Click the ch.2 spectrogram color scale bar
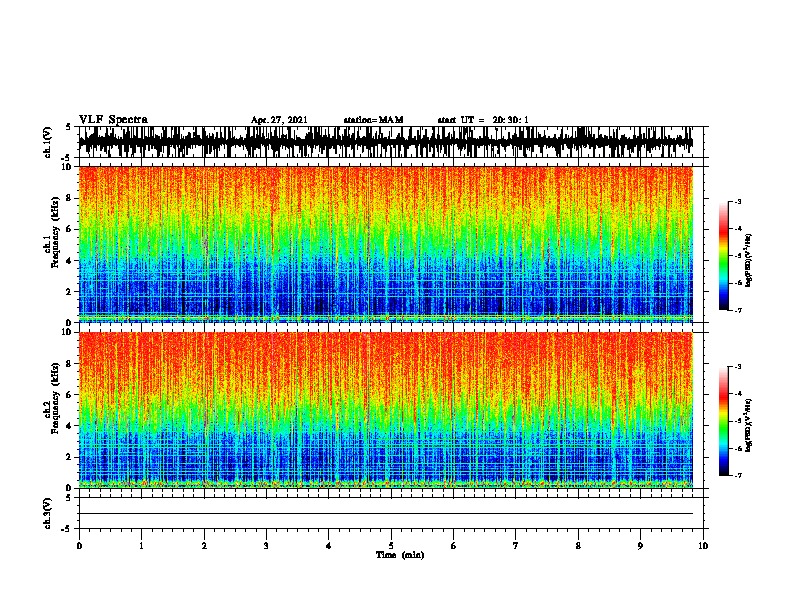This screenshot has width=792, height=612. (x=723, y=421)
